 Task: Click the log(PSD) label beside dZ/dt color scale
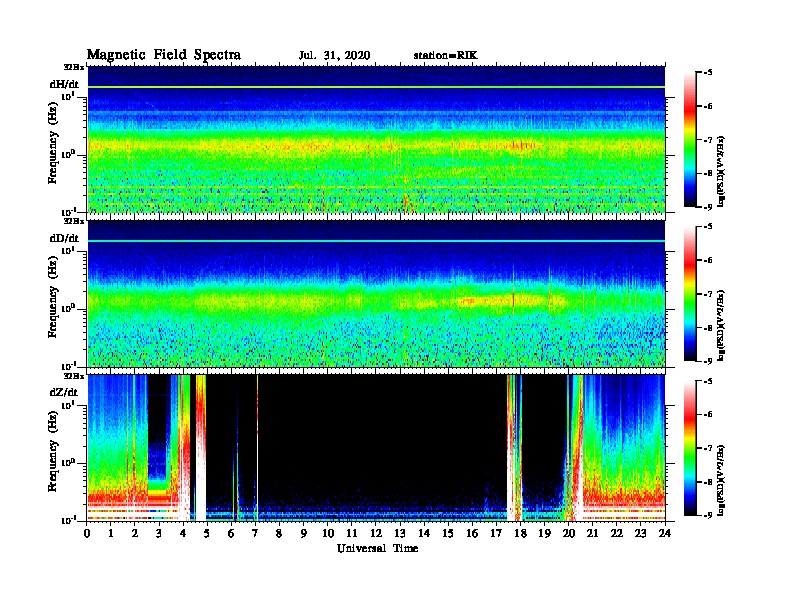click(x=721, y=480)
